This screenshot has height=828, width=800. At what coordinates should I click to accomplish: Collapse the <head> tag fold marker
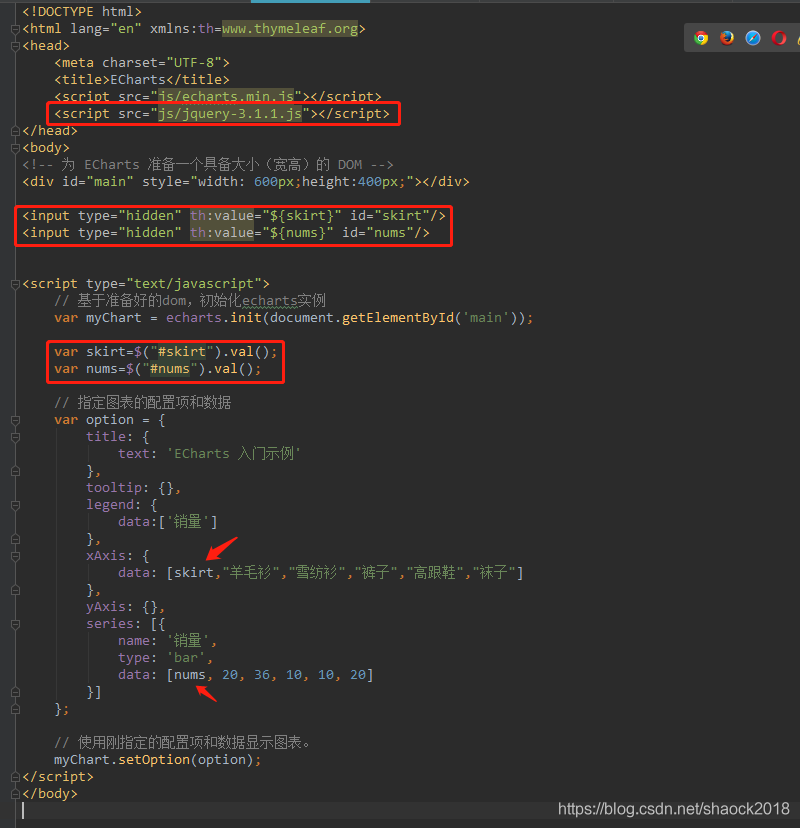pos(13,46)
